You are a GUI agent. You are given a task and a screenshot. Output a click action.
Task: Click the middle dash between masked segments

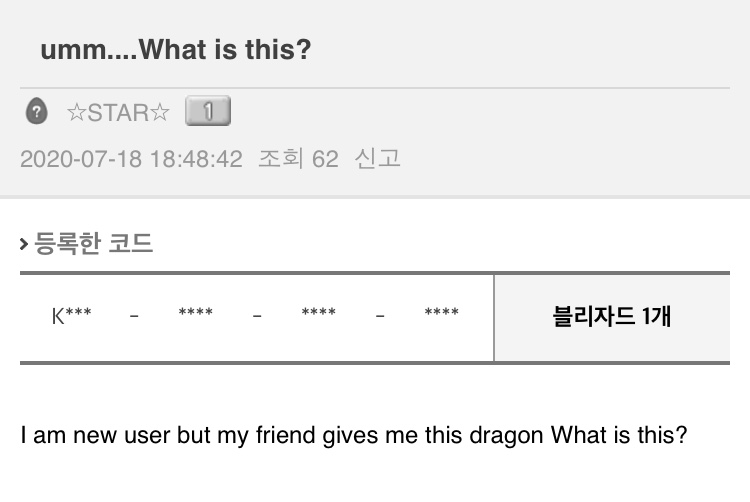point(257,318)
